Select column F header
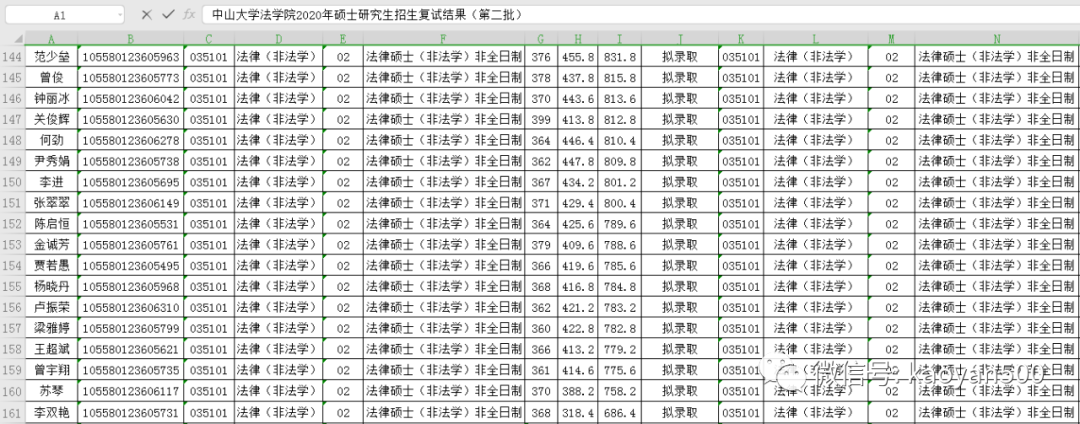The height and width of the screenshot is (424, 1080). tap(444, 39)
